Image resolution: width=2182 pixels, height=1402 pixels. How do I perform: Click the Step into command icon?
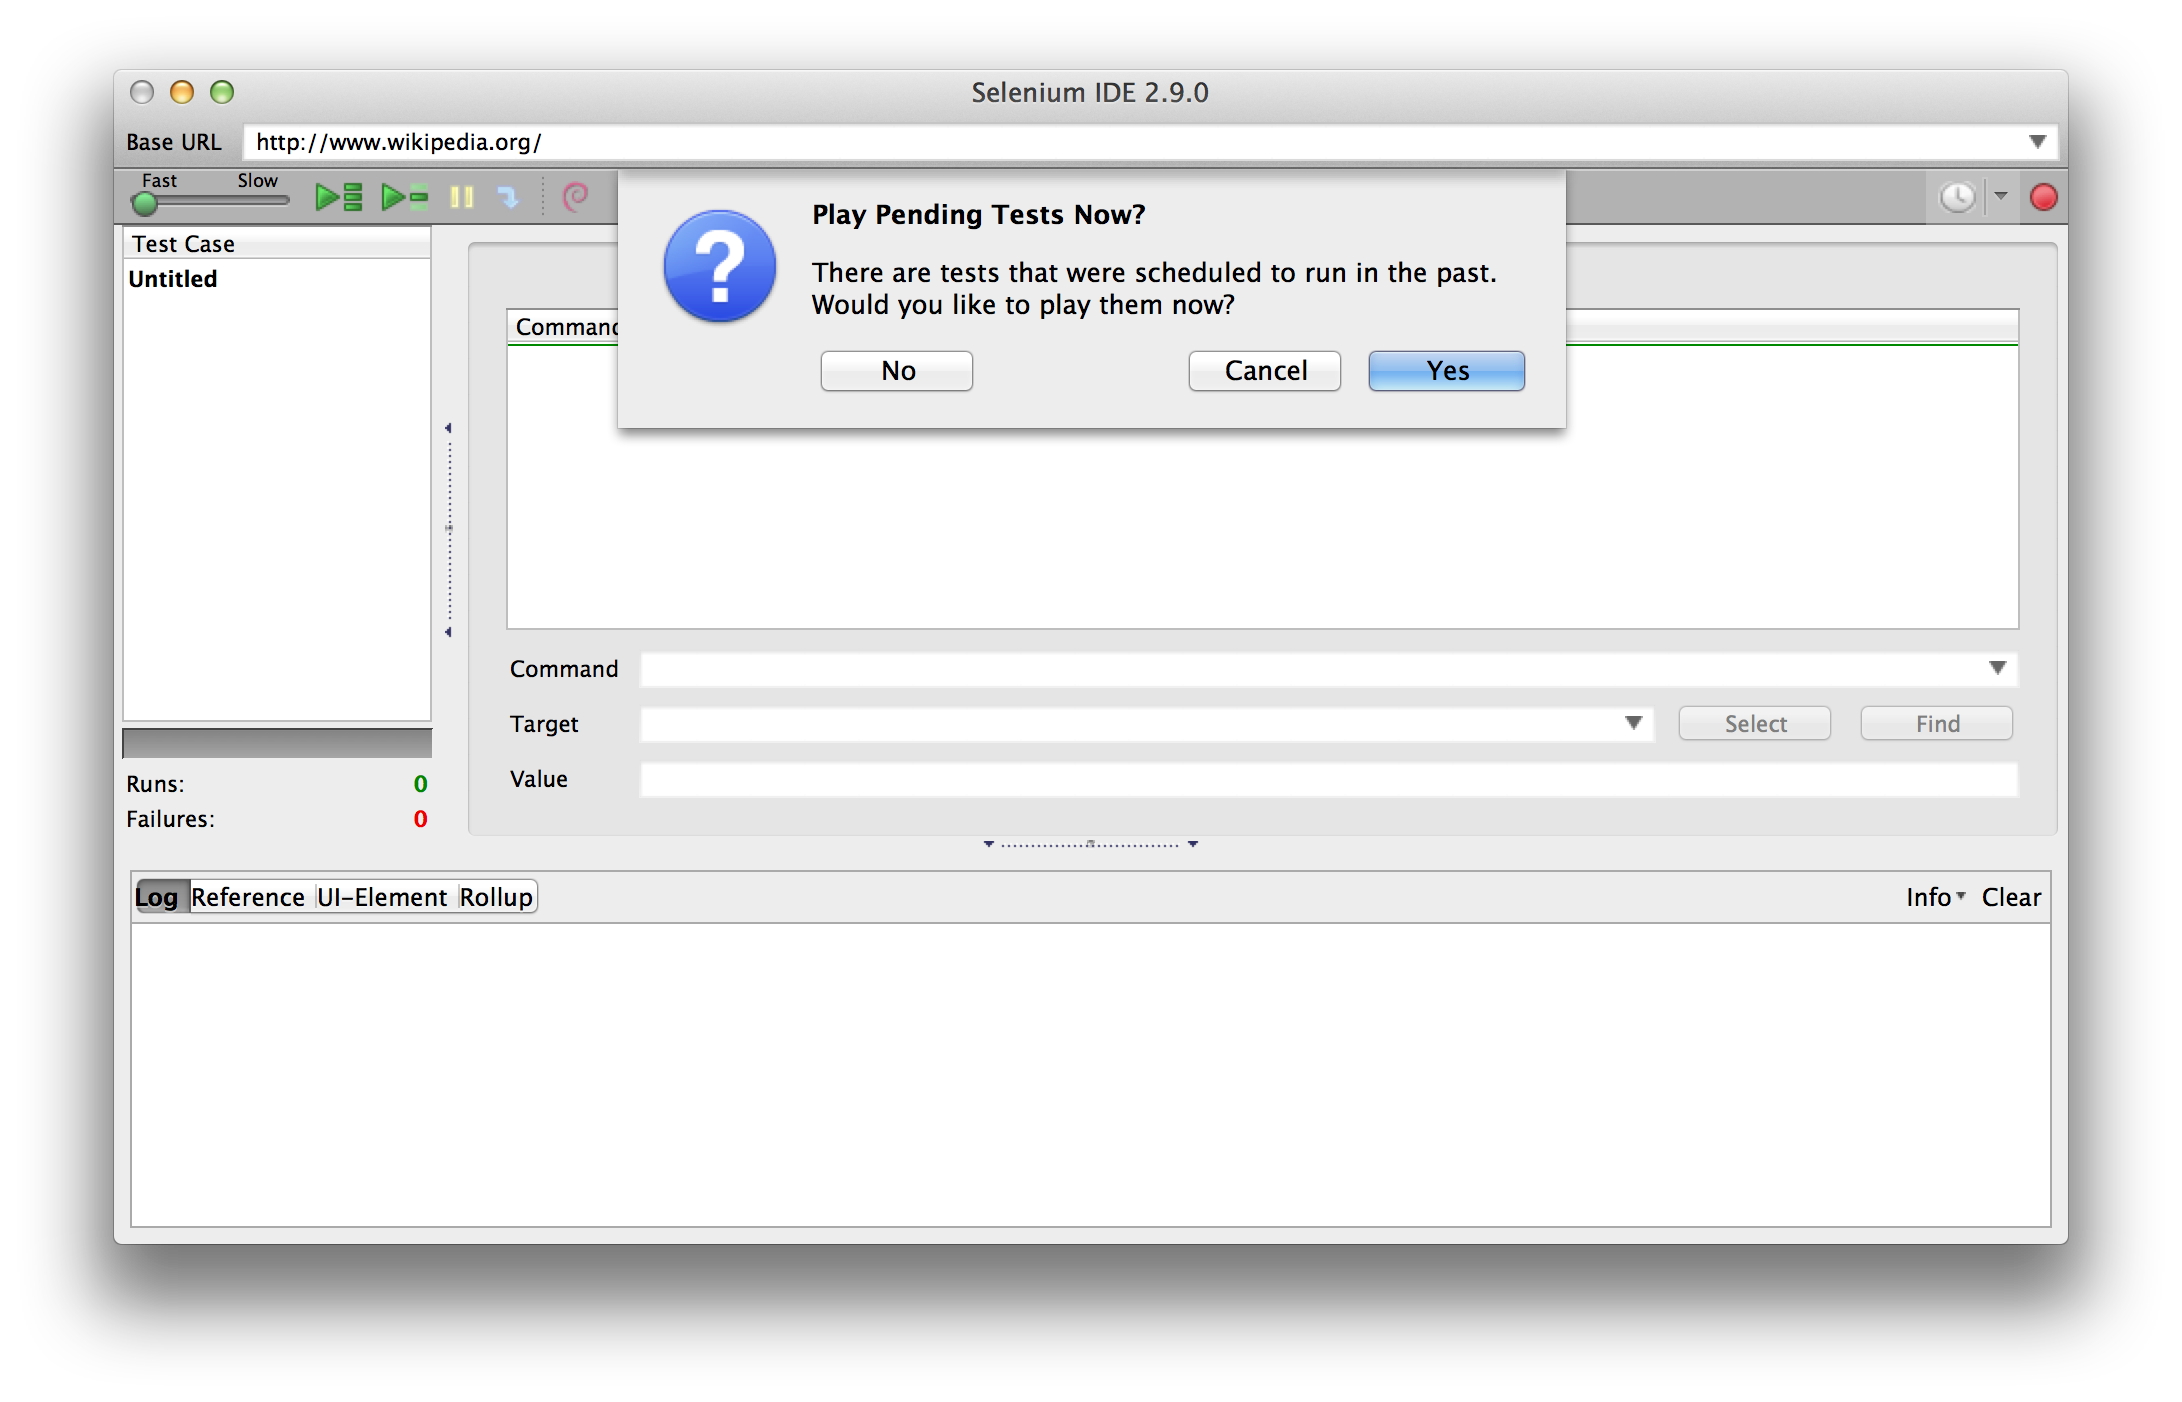point(509,197)
